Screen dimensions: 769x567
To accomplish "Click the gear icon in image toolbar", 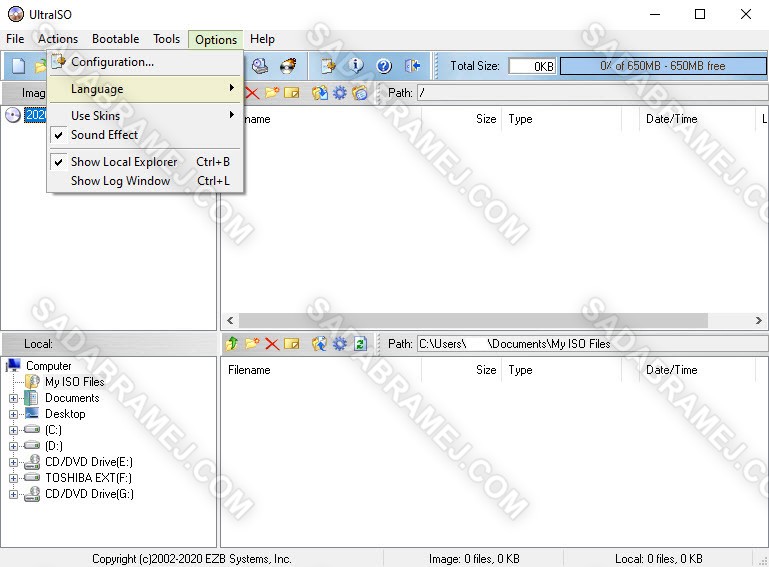I will [339, 93].
